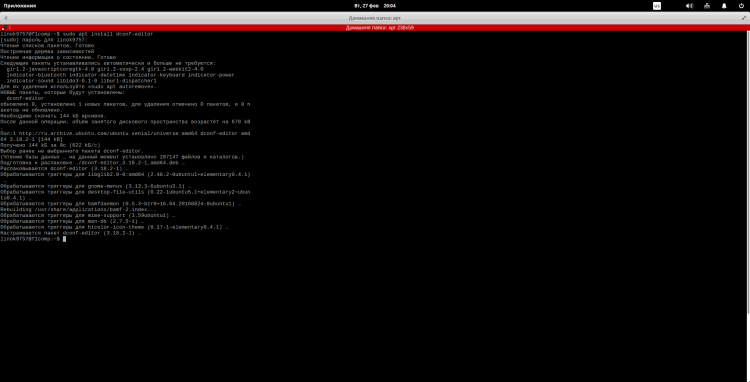
Task: Click the 'Необходимо скачать 144 kB архивов' line
Action: [53, 116]
